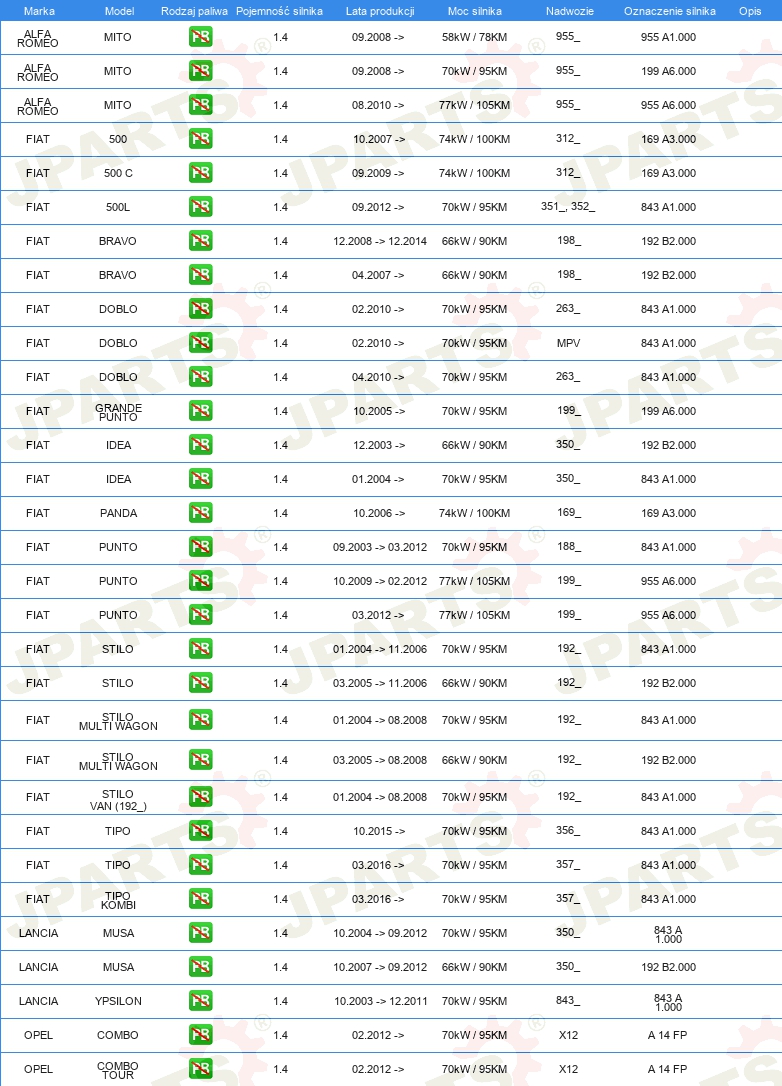
Task: Click the Oznaczenie silnika column header
Action: tap(669, 11)
